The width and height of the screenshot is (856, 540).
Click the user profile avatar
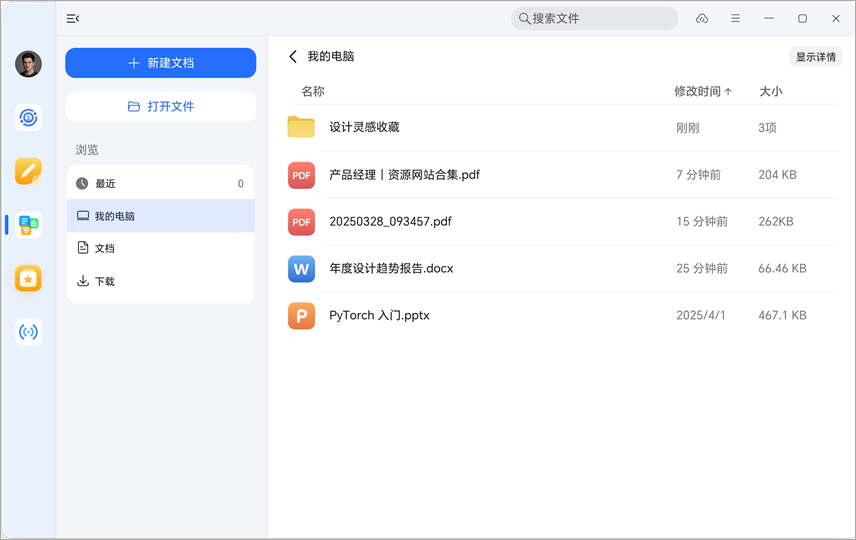28,64
